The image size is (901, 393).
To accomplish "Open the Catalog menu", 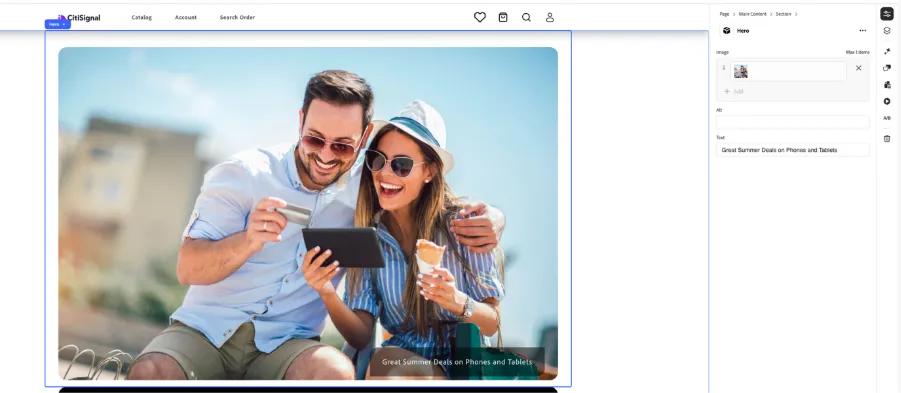I will click(141, 17).
